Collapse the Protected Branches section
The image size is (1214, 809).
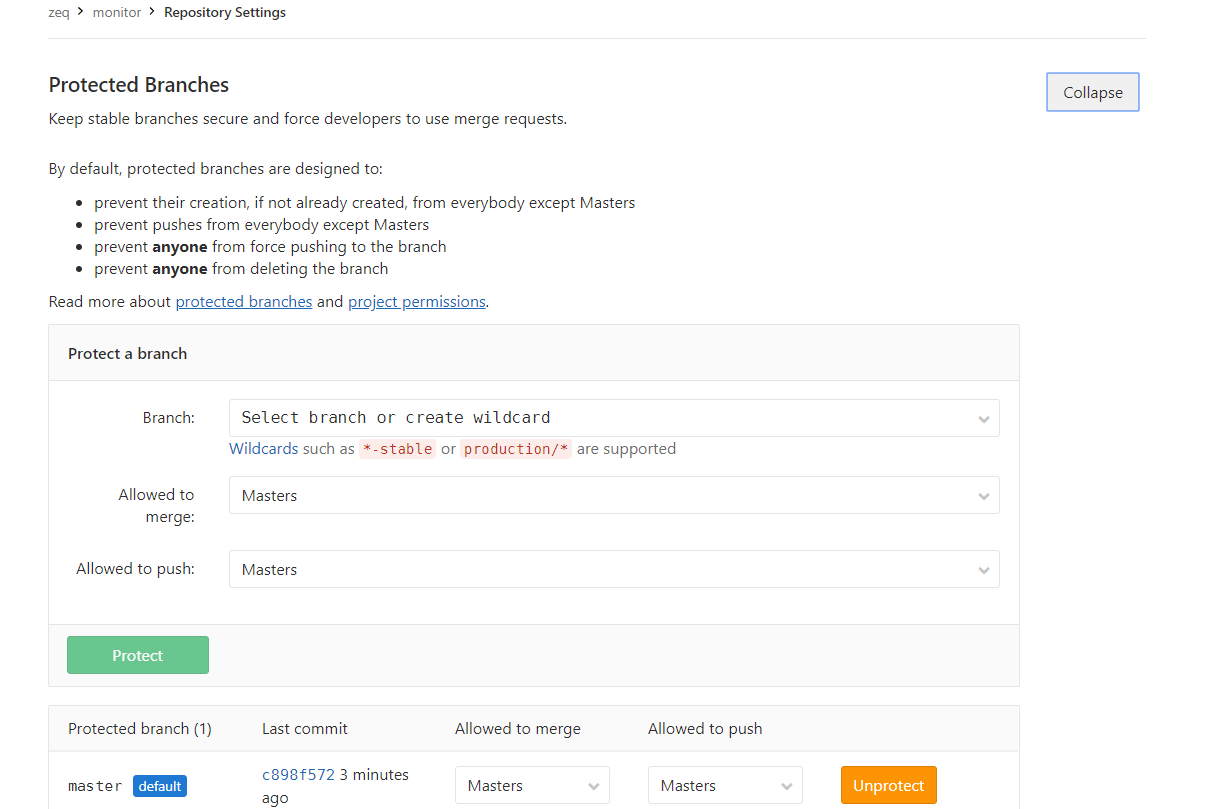1092,92
